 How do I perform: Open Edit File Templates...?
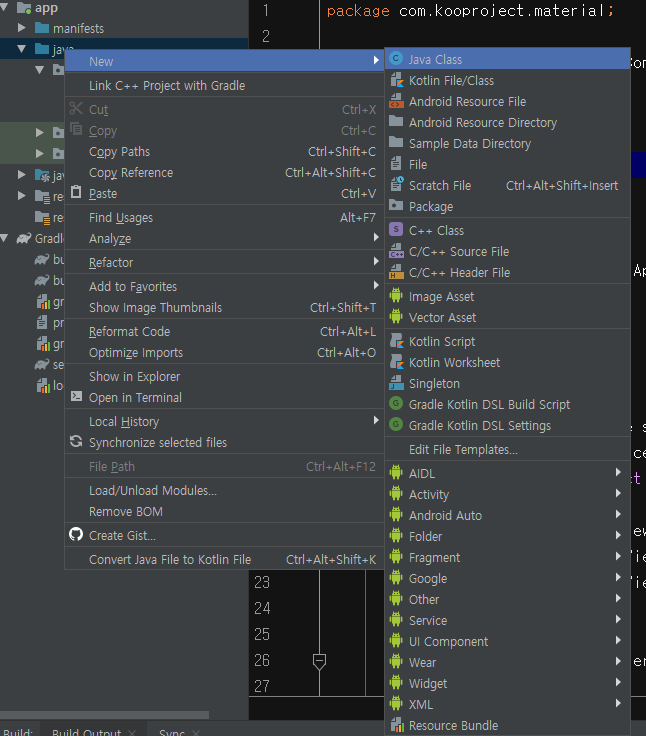(508, 450)
